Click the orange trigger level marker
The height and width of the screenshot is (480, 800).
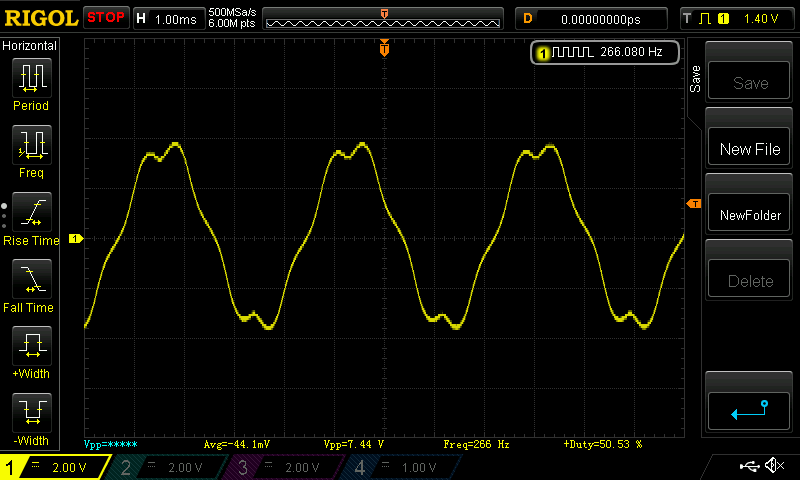coord(693,204)
